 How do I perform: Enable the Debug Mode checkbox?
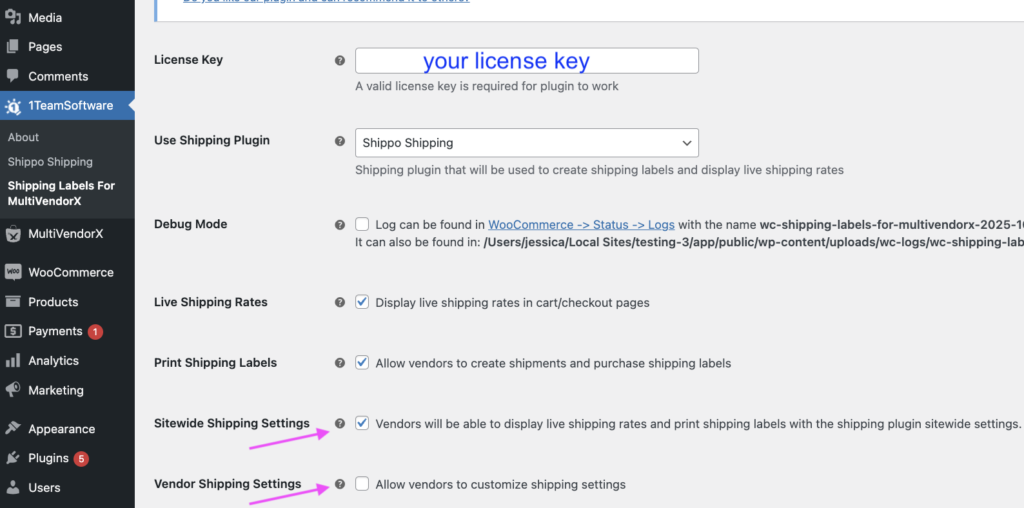point(362,225)
